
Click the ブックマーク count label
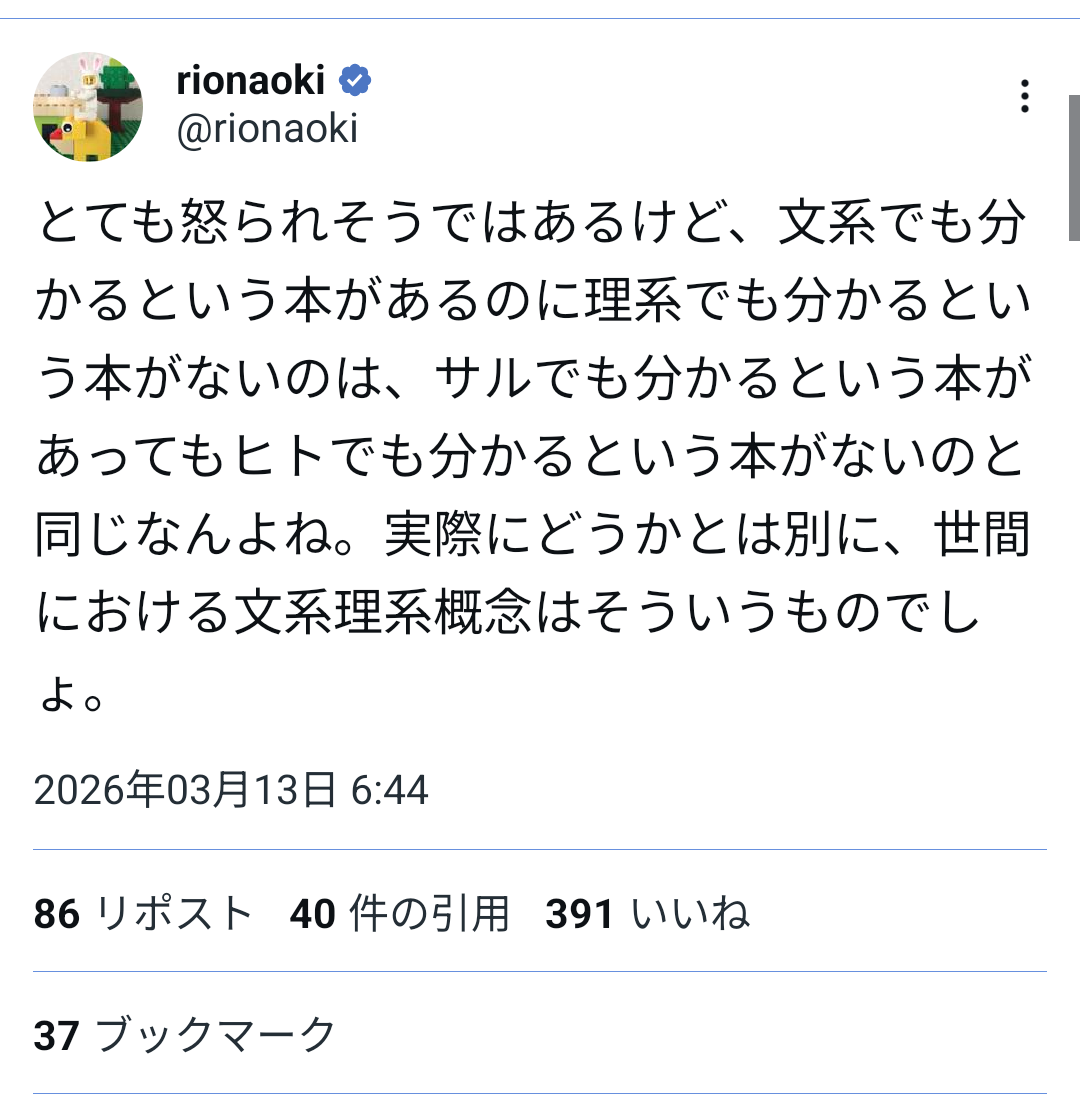click(x=216, y=1035)
